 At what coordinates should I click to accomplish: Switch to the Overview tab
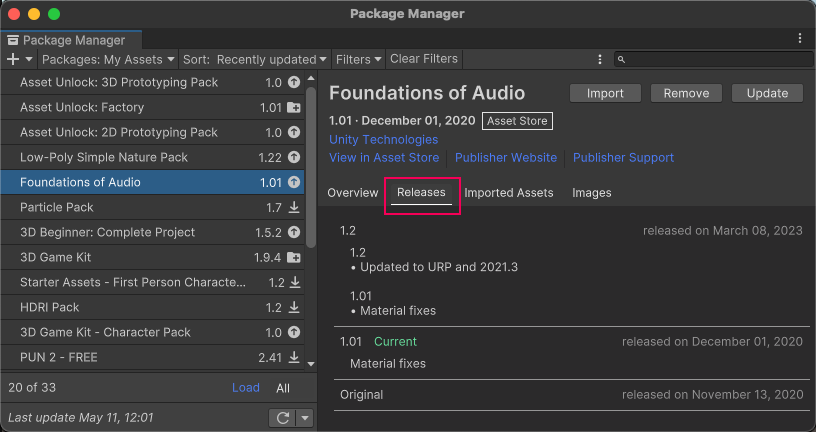point(353,193)
